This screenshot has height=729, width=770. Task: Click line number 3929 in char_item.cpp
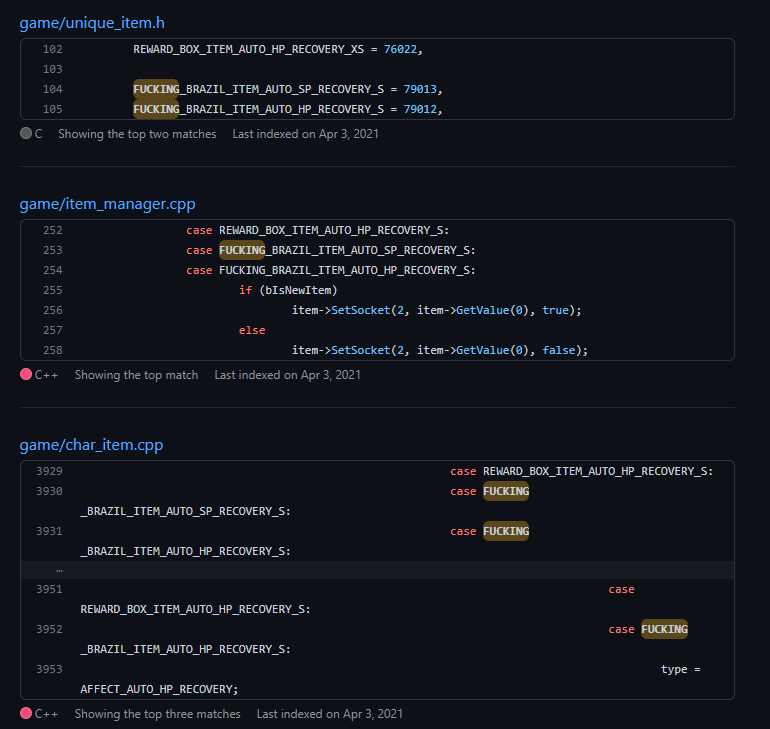pyautogui.click(x=49, y=471)
